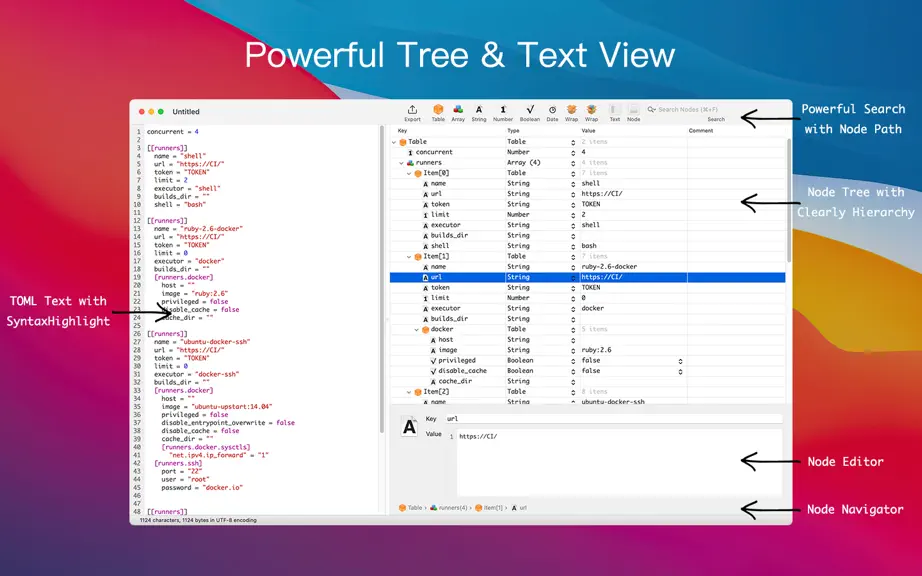This screenshot has height=576, width=922.
Task: Select the name row with value shell
Action: [587, 183]
